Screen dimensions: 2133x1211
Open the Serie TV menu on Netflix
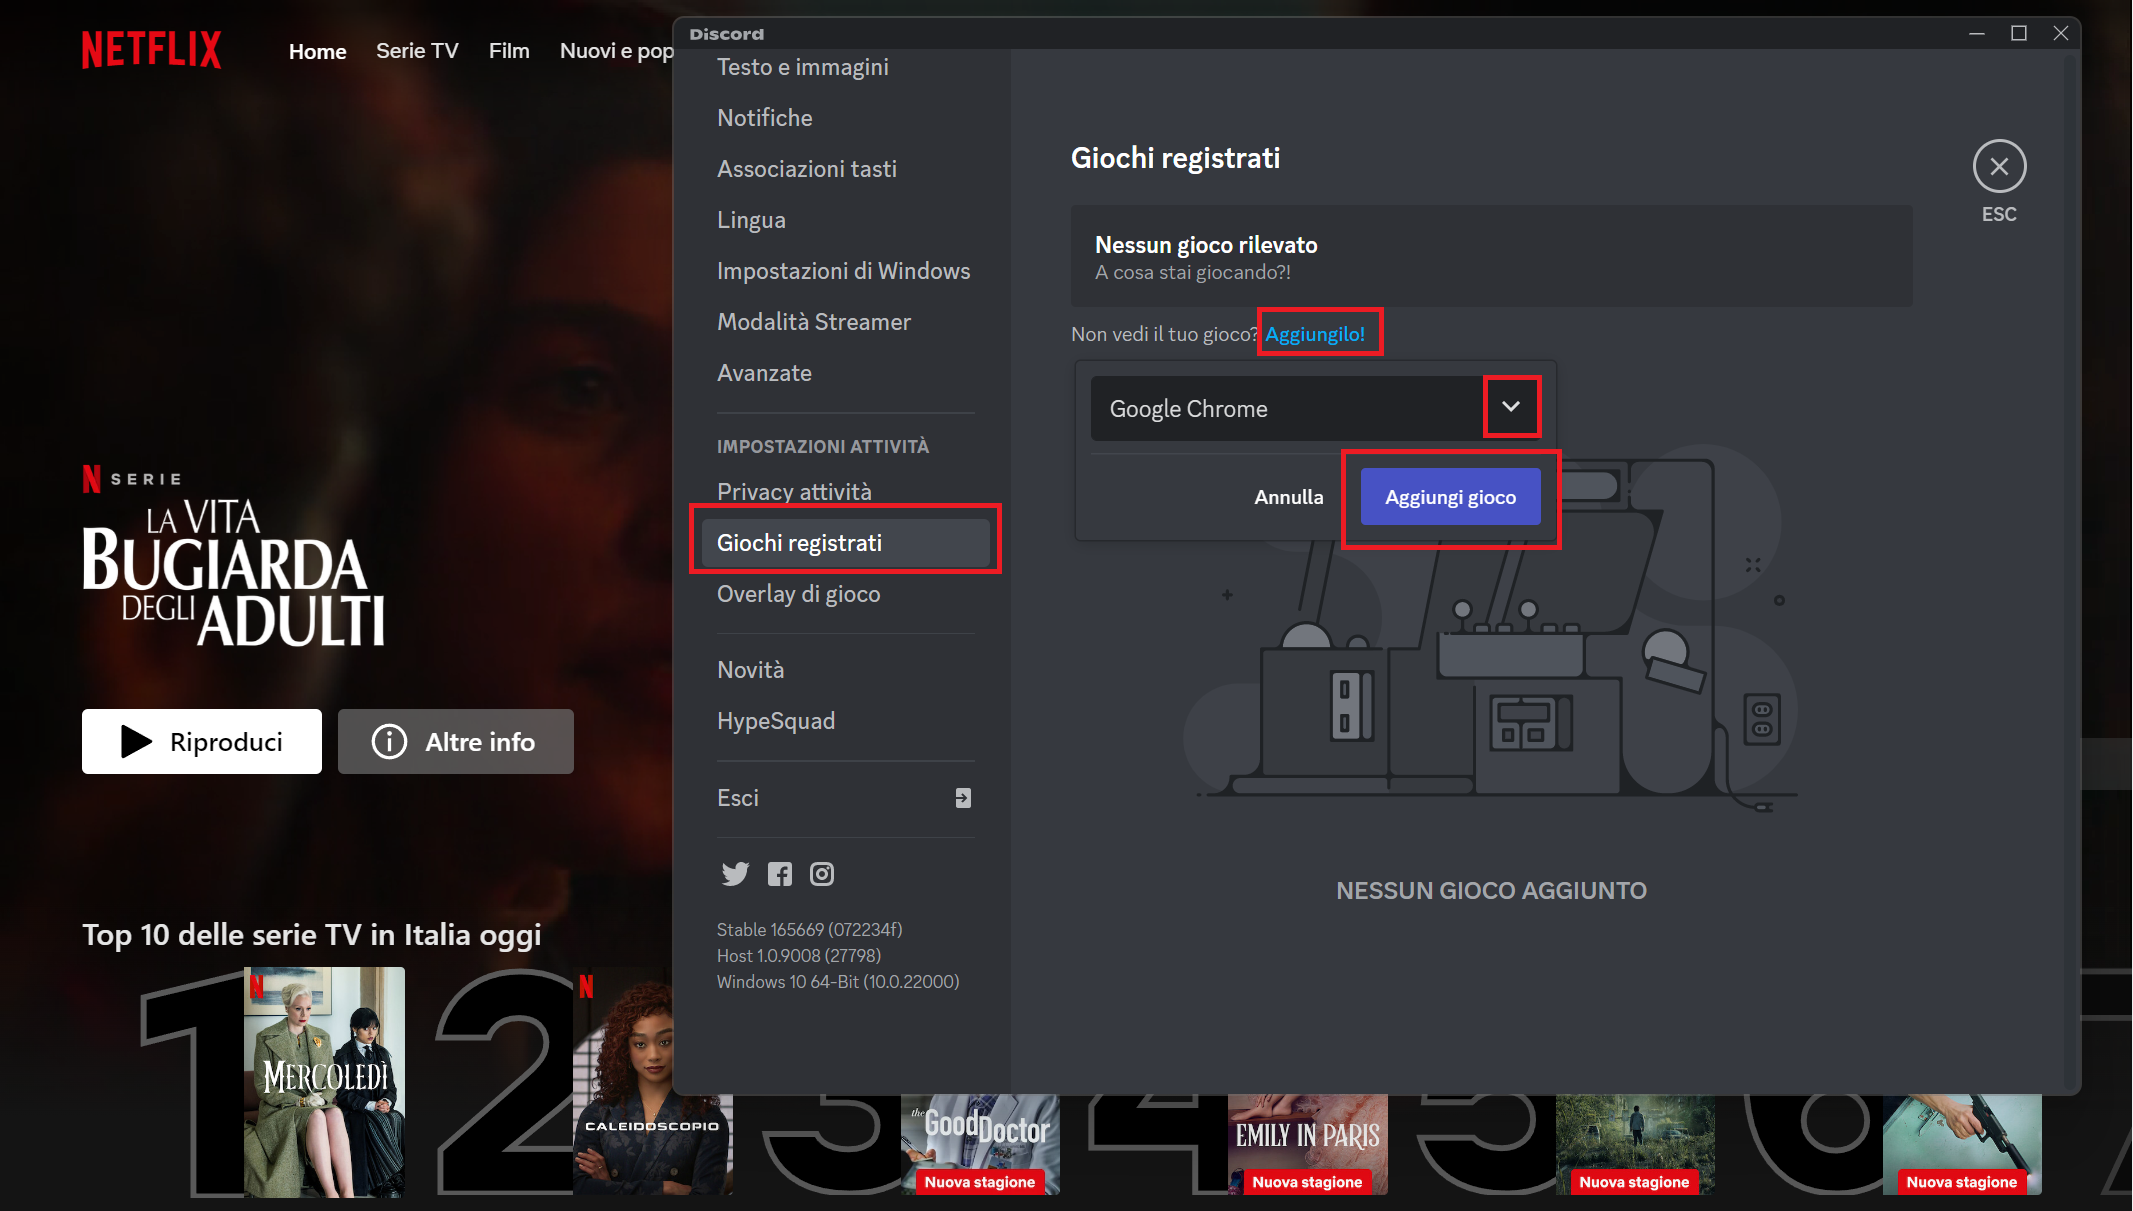click(x=417, y=50)
